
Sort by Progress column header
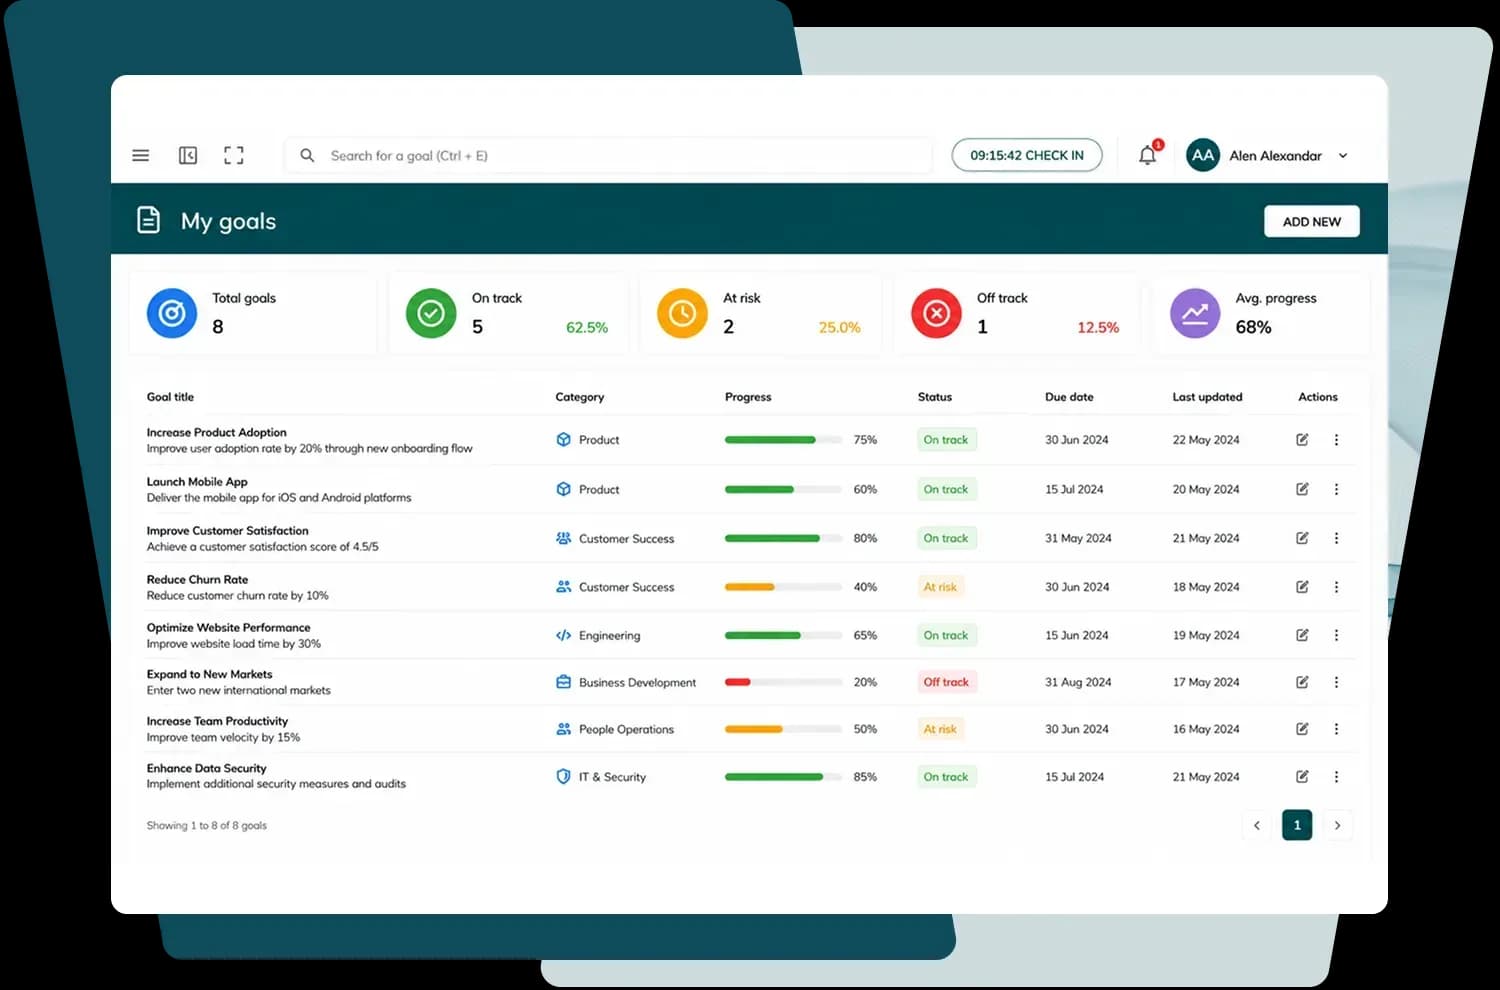point(748,397)
